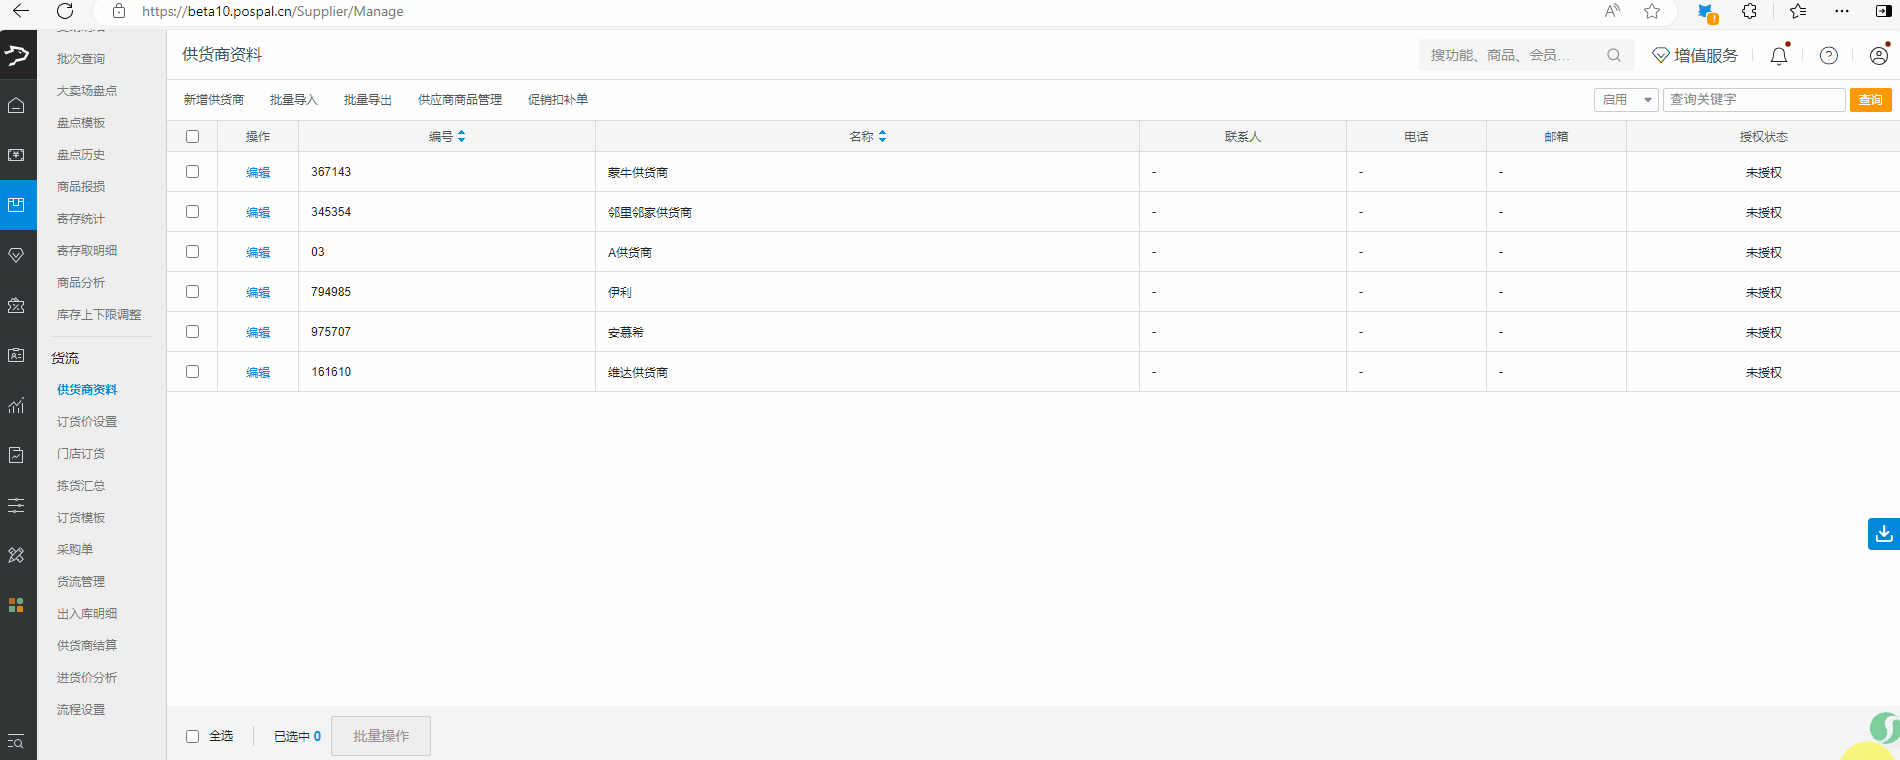Select 供货商结算 from the sidebar
Image resolution: width=1900 pixels, height=760 pixels.
[x=87, y=646]
